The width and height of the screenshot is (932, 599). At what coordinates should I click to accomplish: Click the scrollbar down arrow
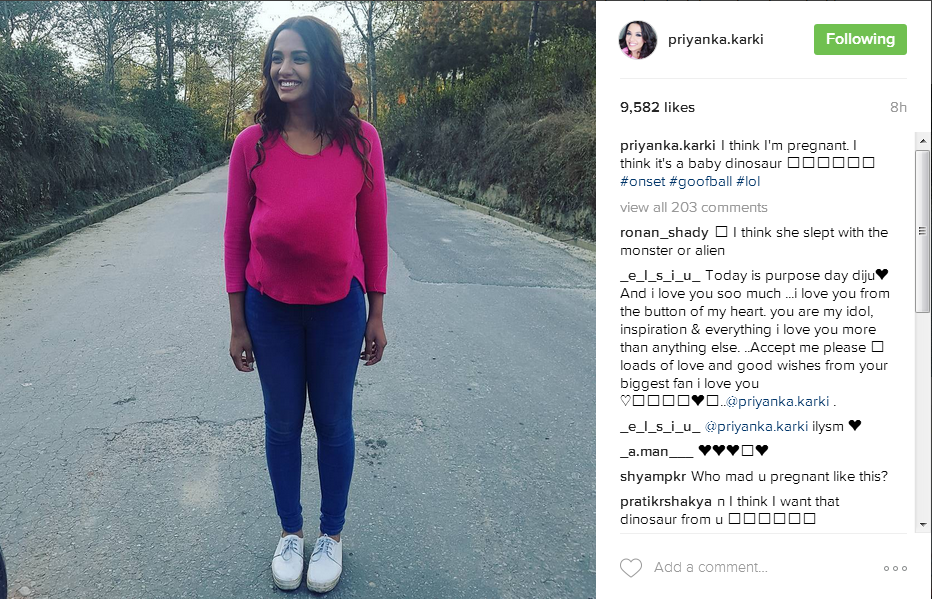pos(922,524)
